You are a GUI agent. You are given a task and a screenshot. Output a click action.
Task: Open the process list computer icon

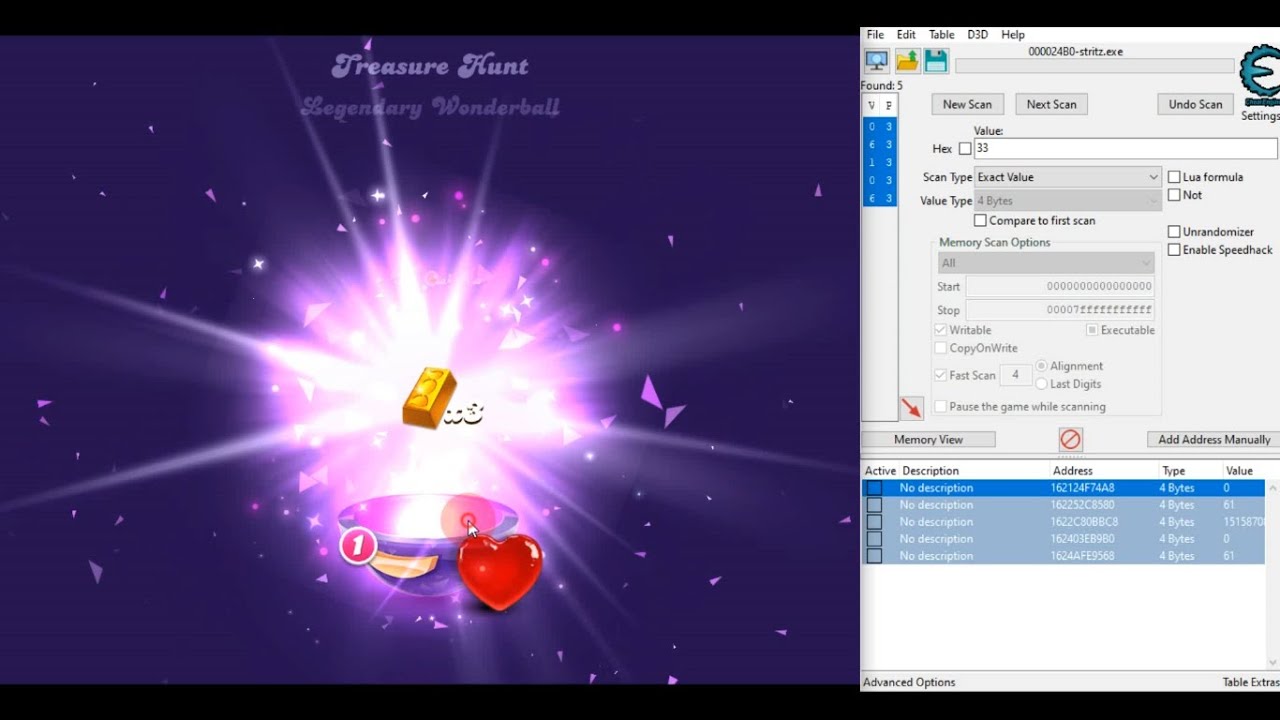tap(876, 61)
